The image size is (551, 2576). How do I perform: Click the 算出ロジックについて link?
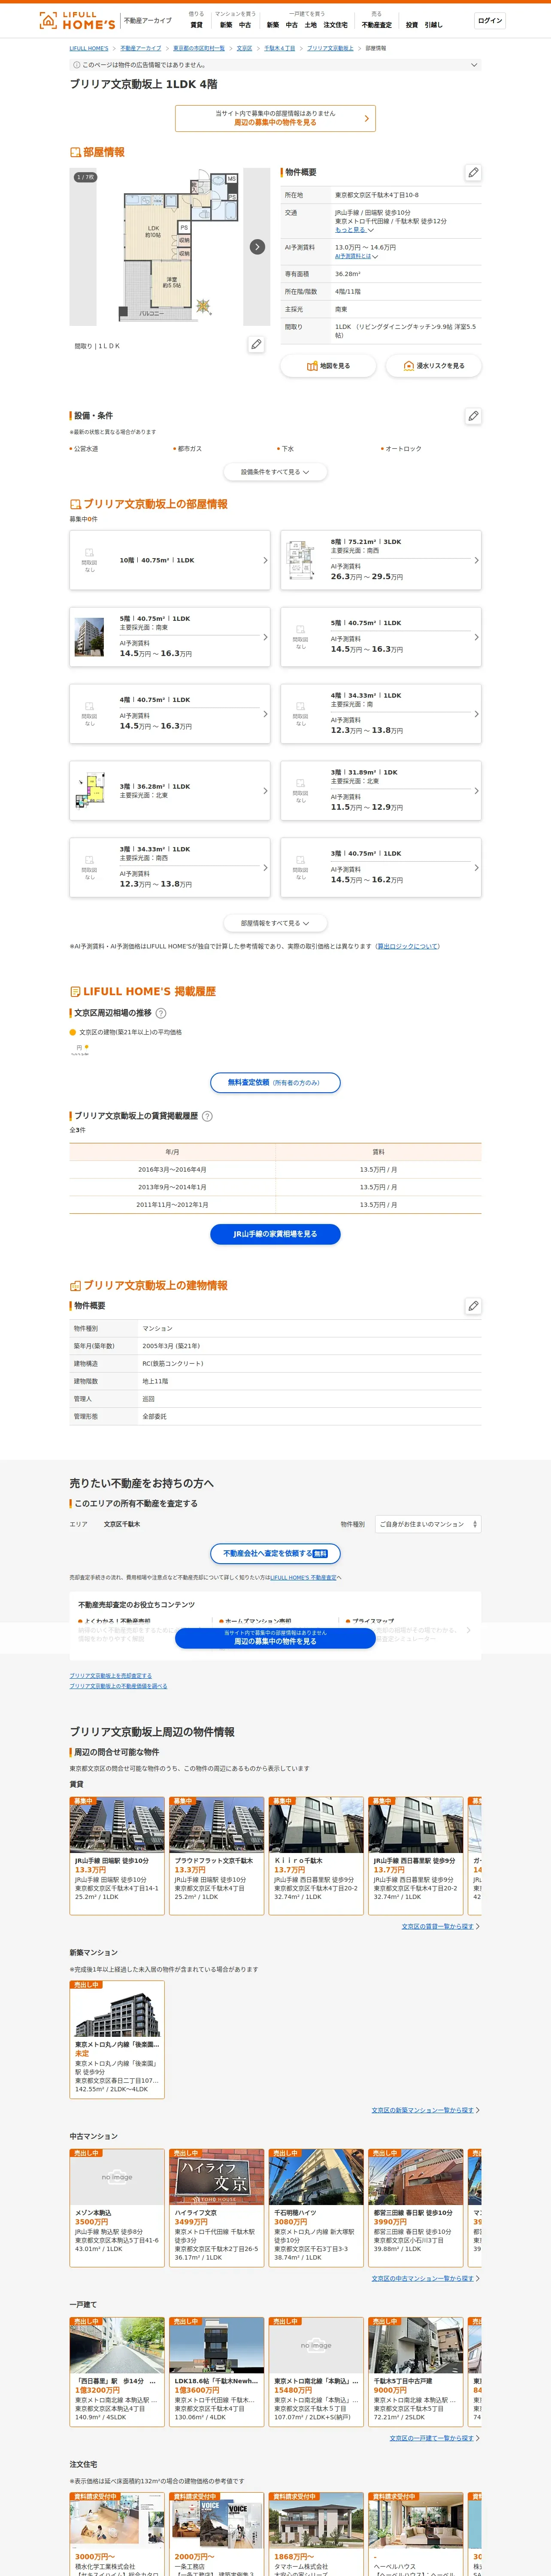[408, 946]
